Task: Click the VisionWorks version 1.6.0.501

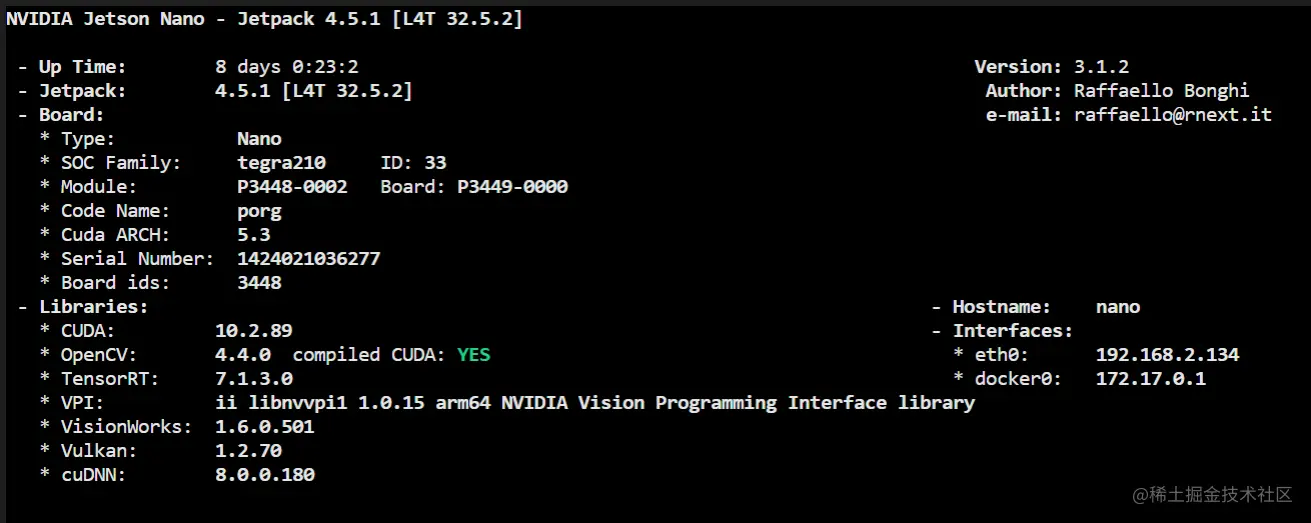Action: pyautogui.click(x=265, y=427)
